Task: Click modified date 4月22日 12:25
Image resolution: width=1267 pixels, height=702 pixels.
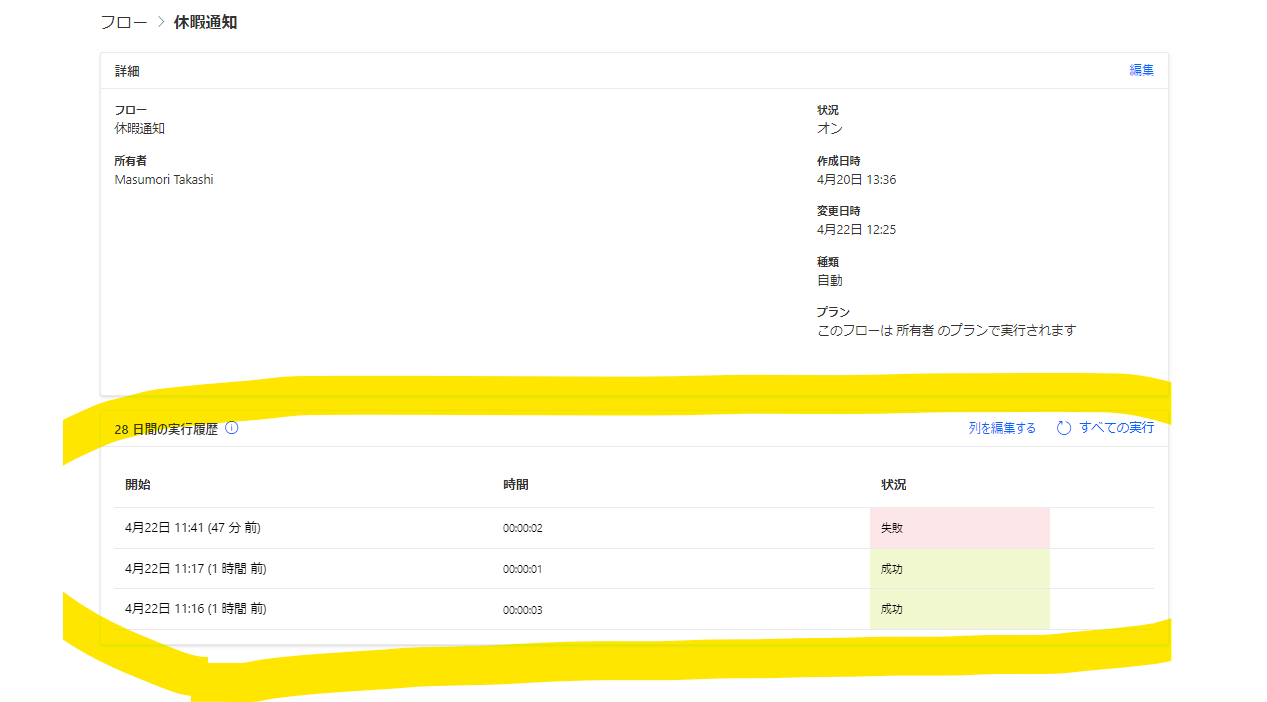Action: (x=856, y=230)
